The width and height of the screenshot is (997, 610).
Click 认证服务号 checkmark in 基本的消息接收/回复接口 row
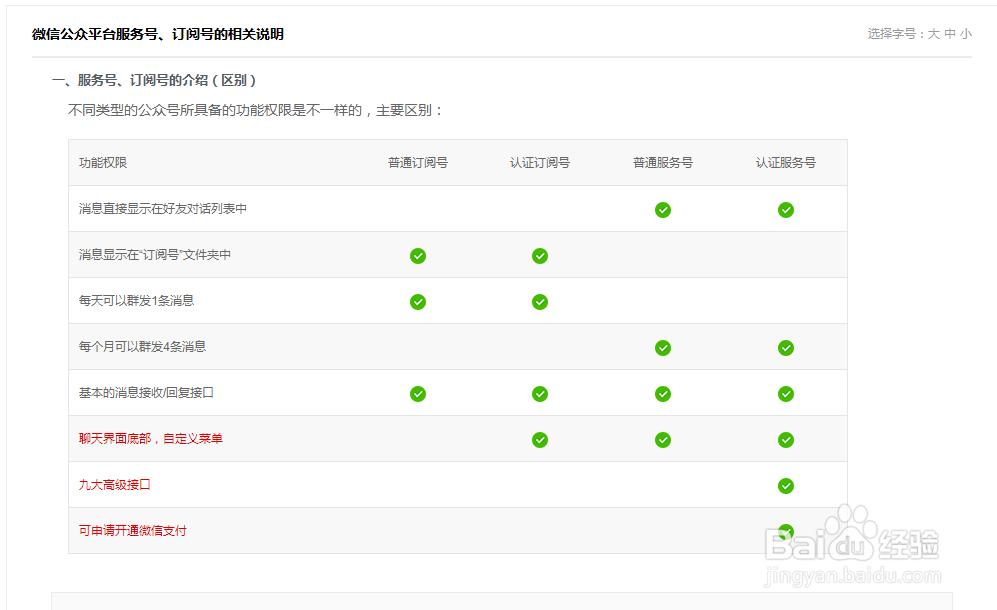786,394
